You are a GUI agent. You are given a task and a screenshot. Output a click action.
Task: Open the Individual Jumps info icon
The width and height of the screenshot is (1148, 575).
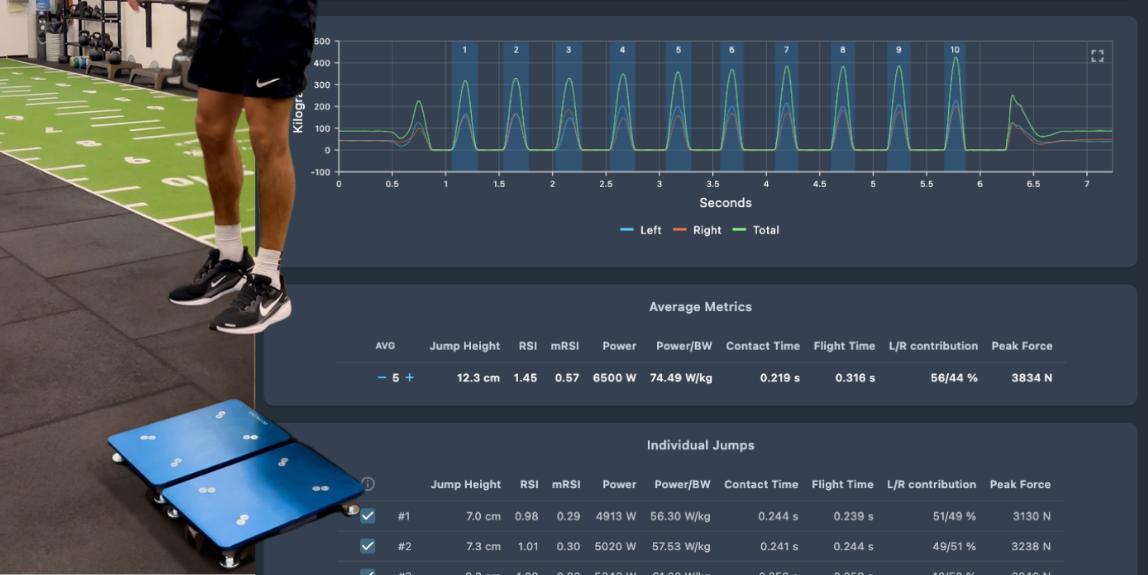pyautogui.click(x=368, y=484)
